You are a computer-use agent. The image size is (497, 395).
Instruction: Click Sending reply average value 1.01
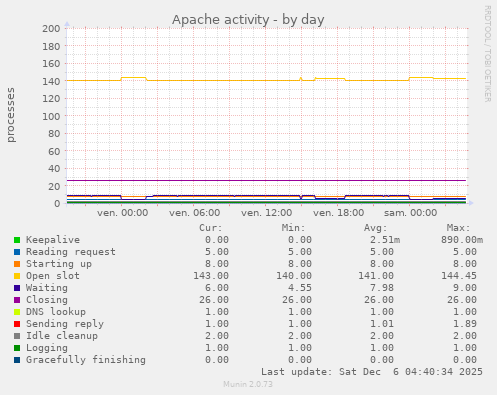382,324
